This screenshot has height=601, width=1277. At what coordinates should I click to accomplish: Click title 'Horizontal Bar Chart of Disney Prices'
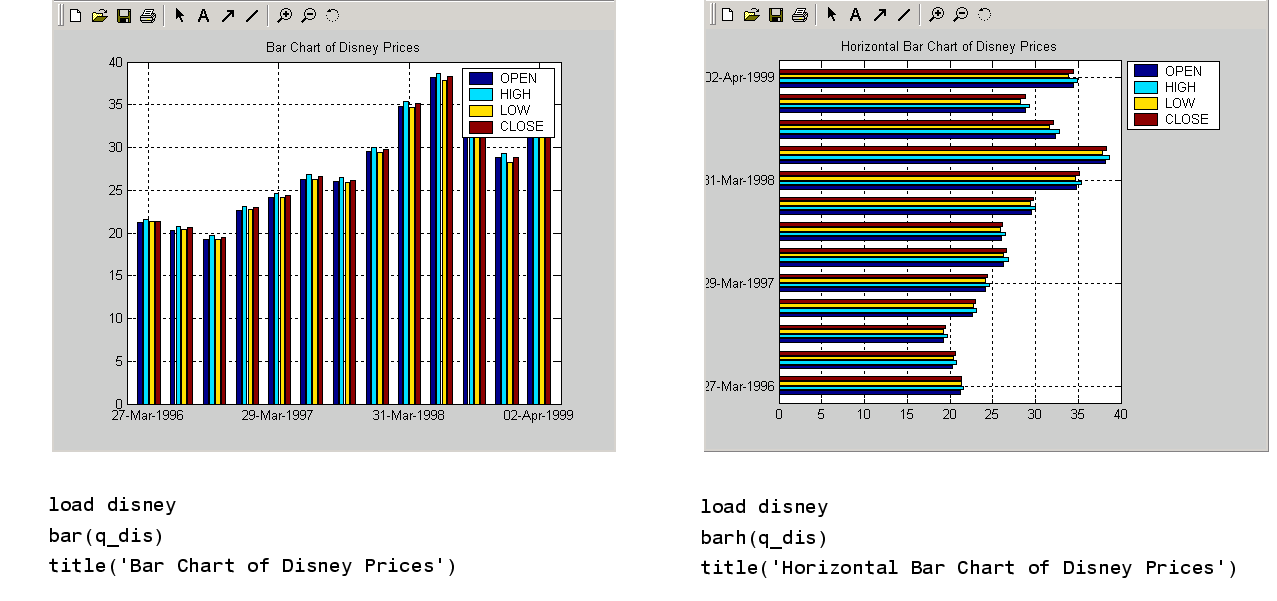coord(948,46)
